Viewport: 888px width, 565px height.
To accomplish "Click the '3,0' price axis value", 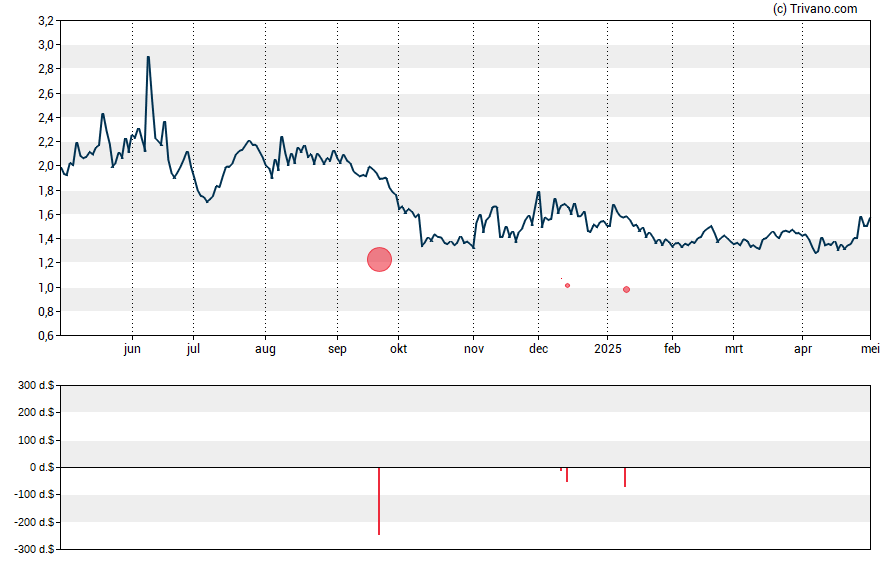I will [x=46, y=45].
